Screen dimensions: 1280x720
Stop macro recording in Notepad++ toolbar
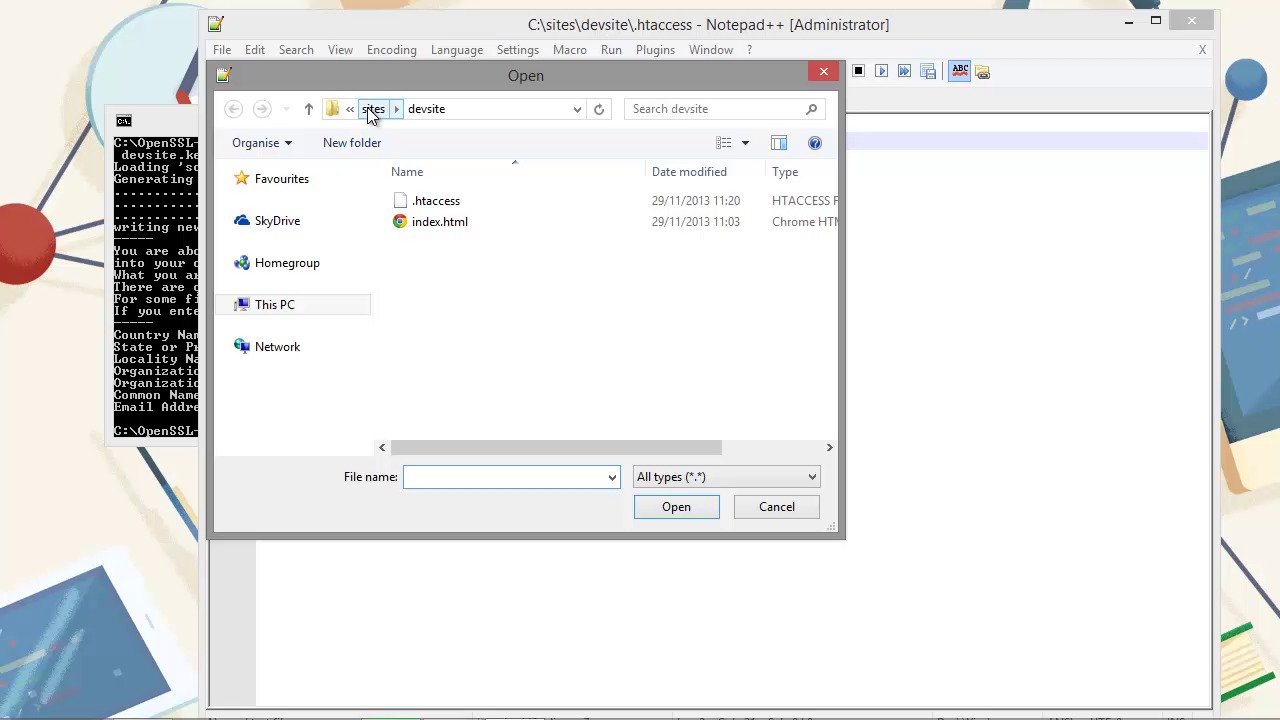pyautogui.click(x=858, y=71)
